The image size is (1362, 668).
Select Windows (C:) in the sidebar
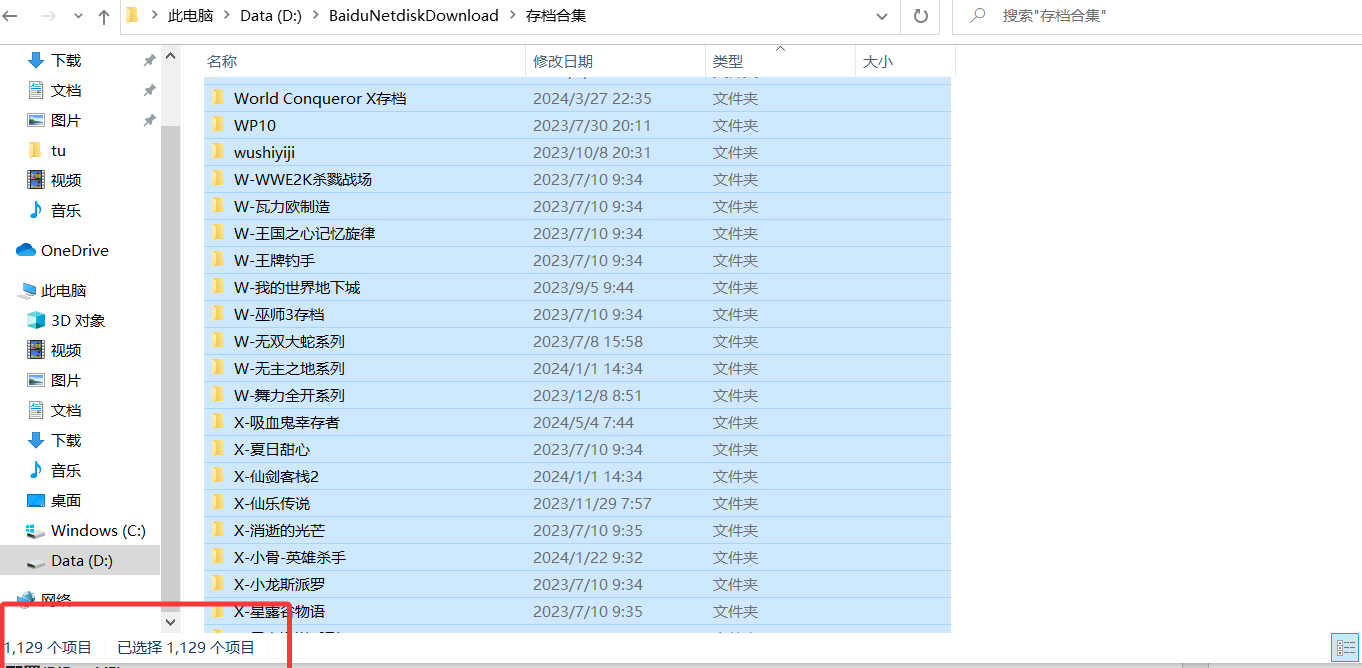point(92,530)
